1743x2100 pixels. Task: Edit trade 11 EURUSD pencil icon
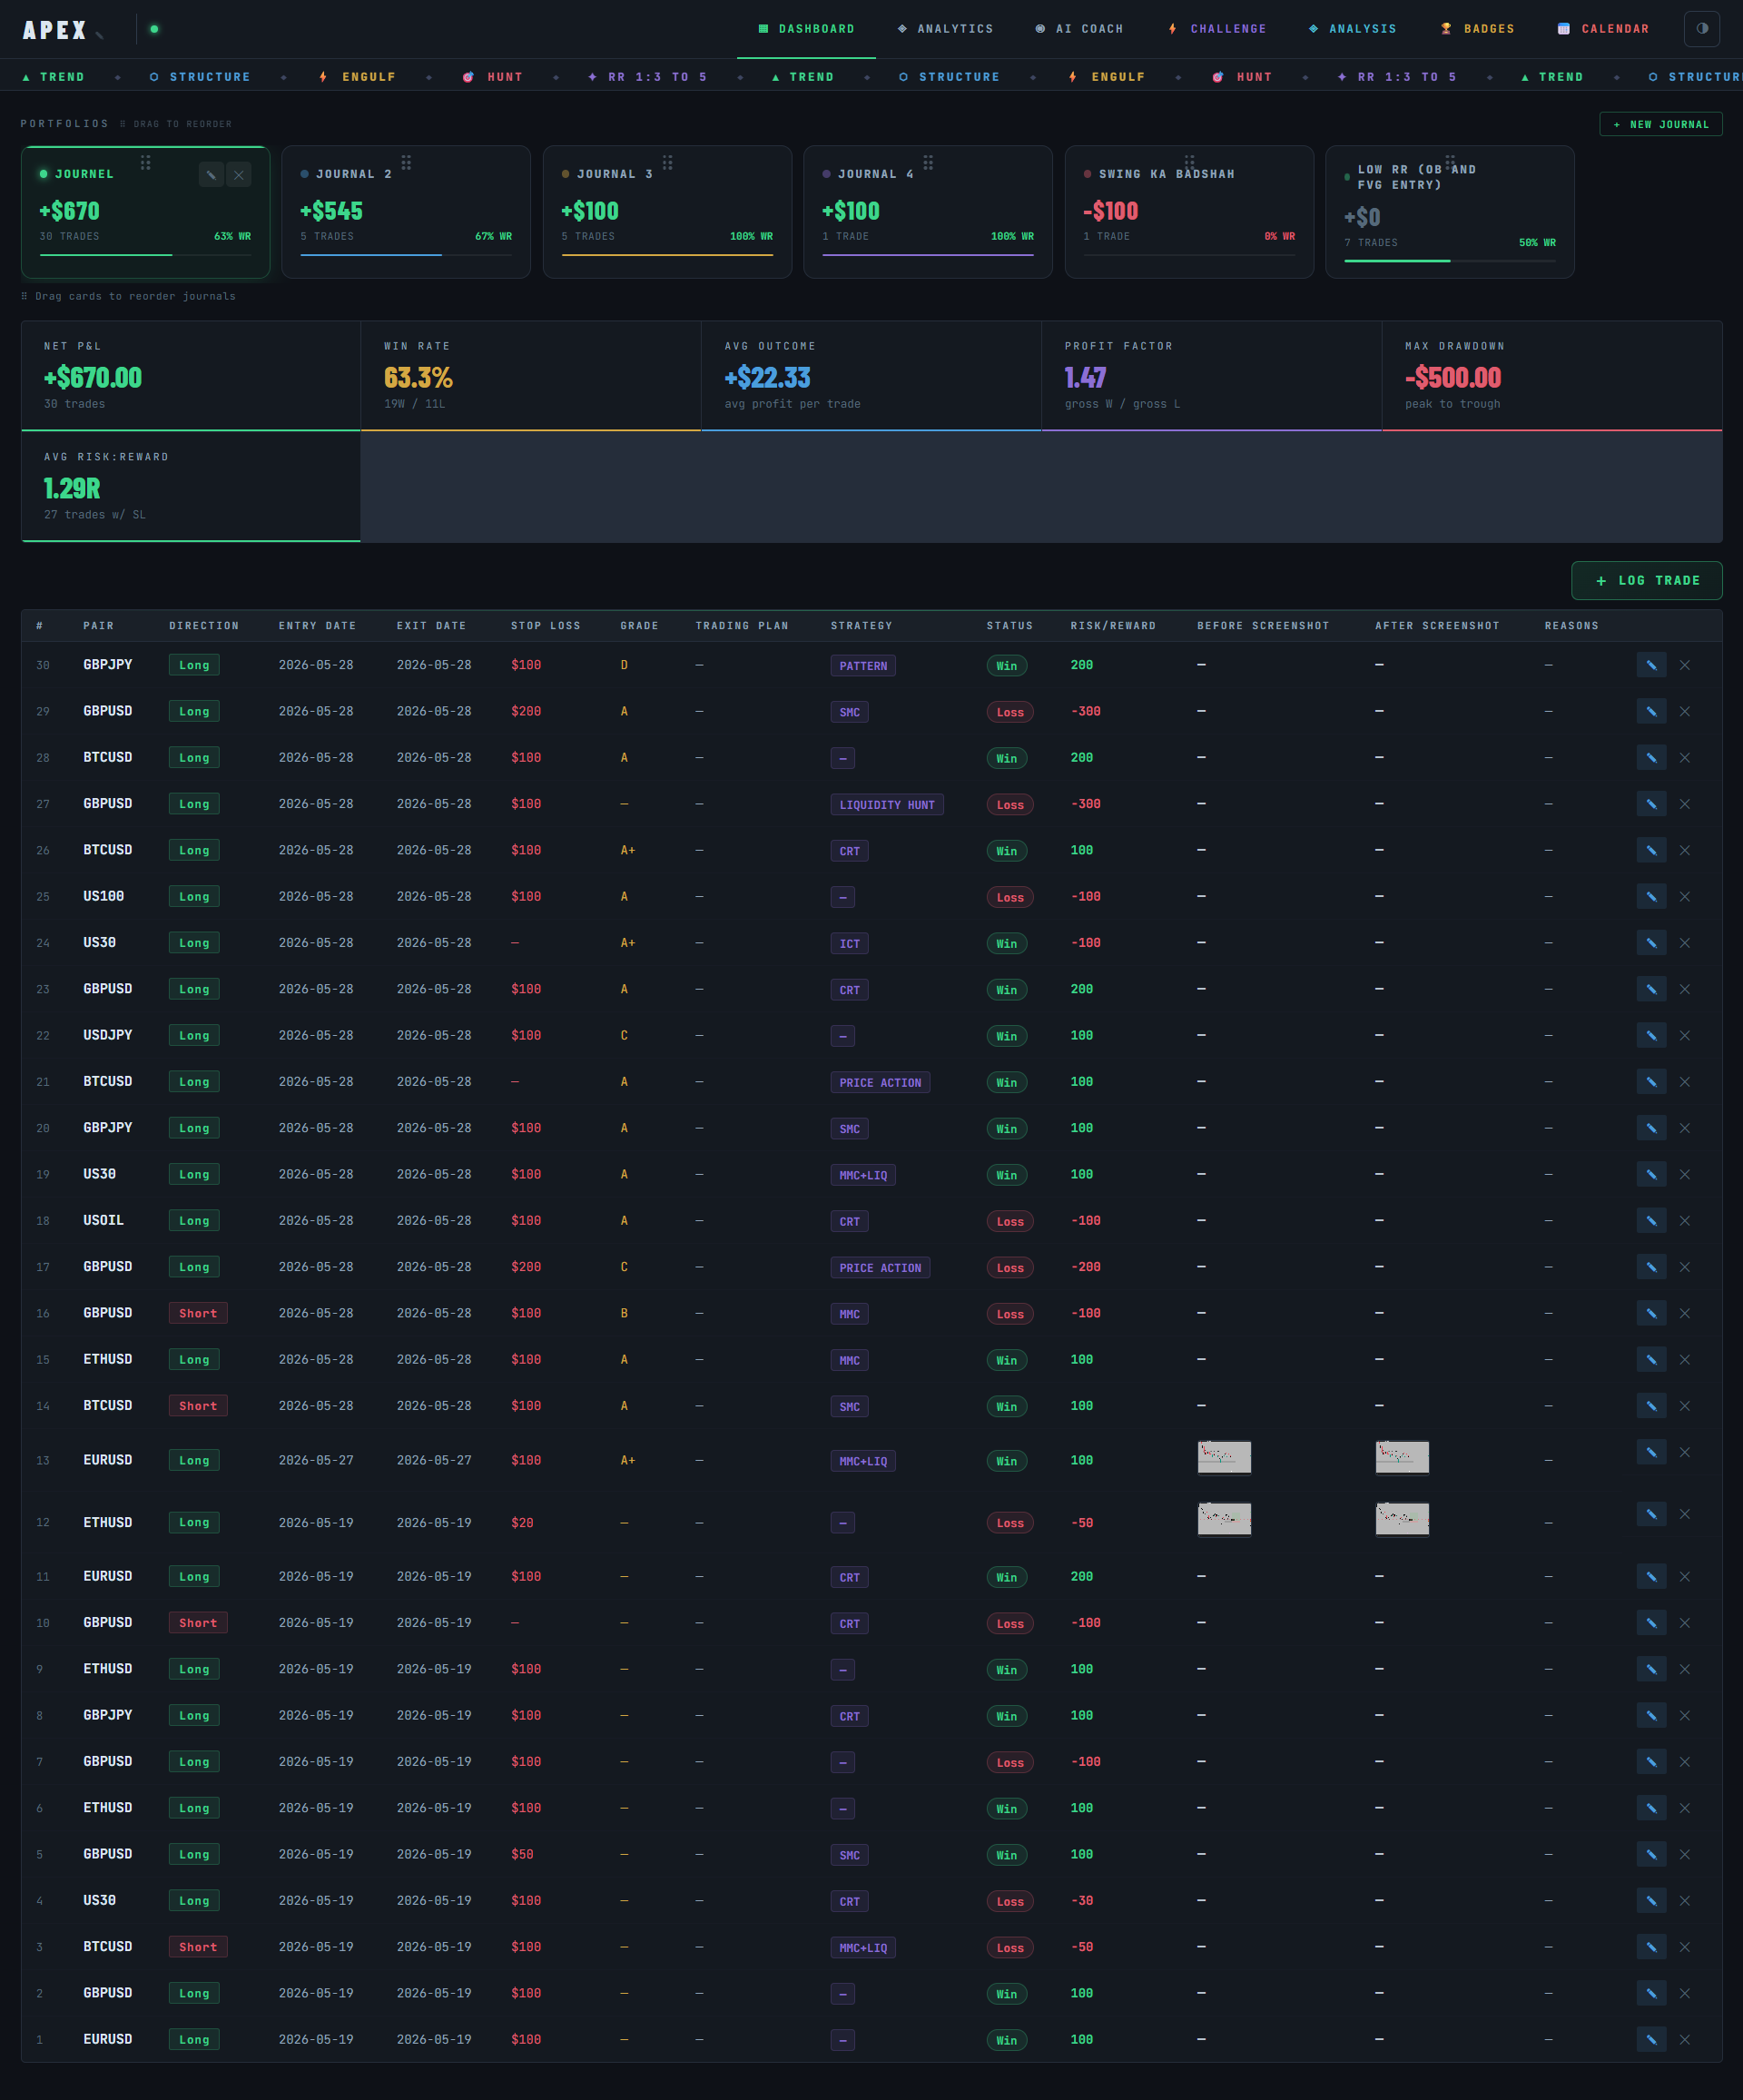point(1651,1577)
